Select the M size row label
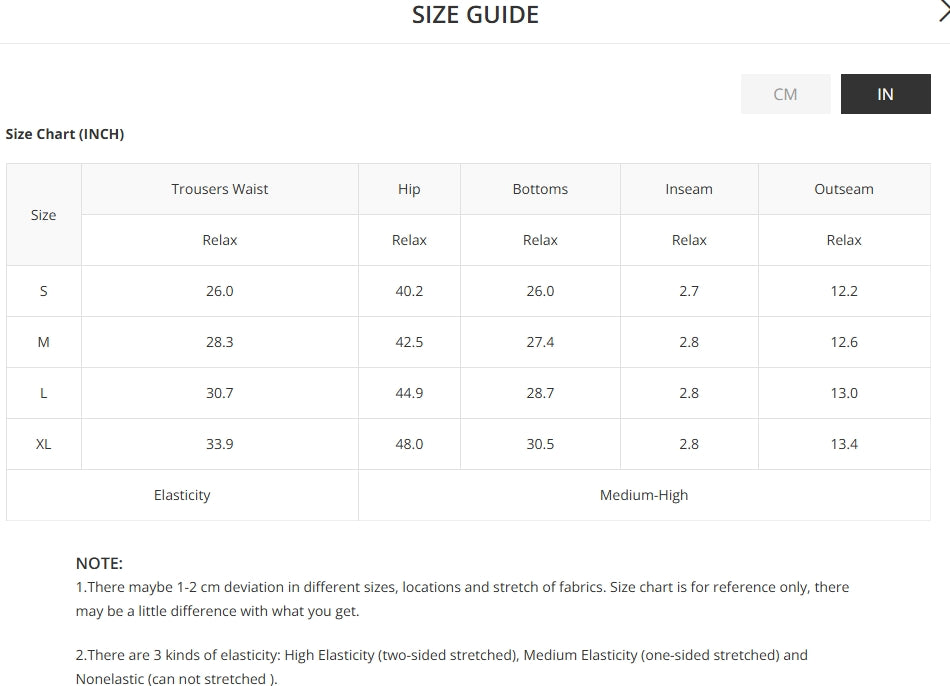 44,342
